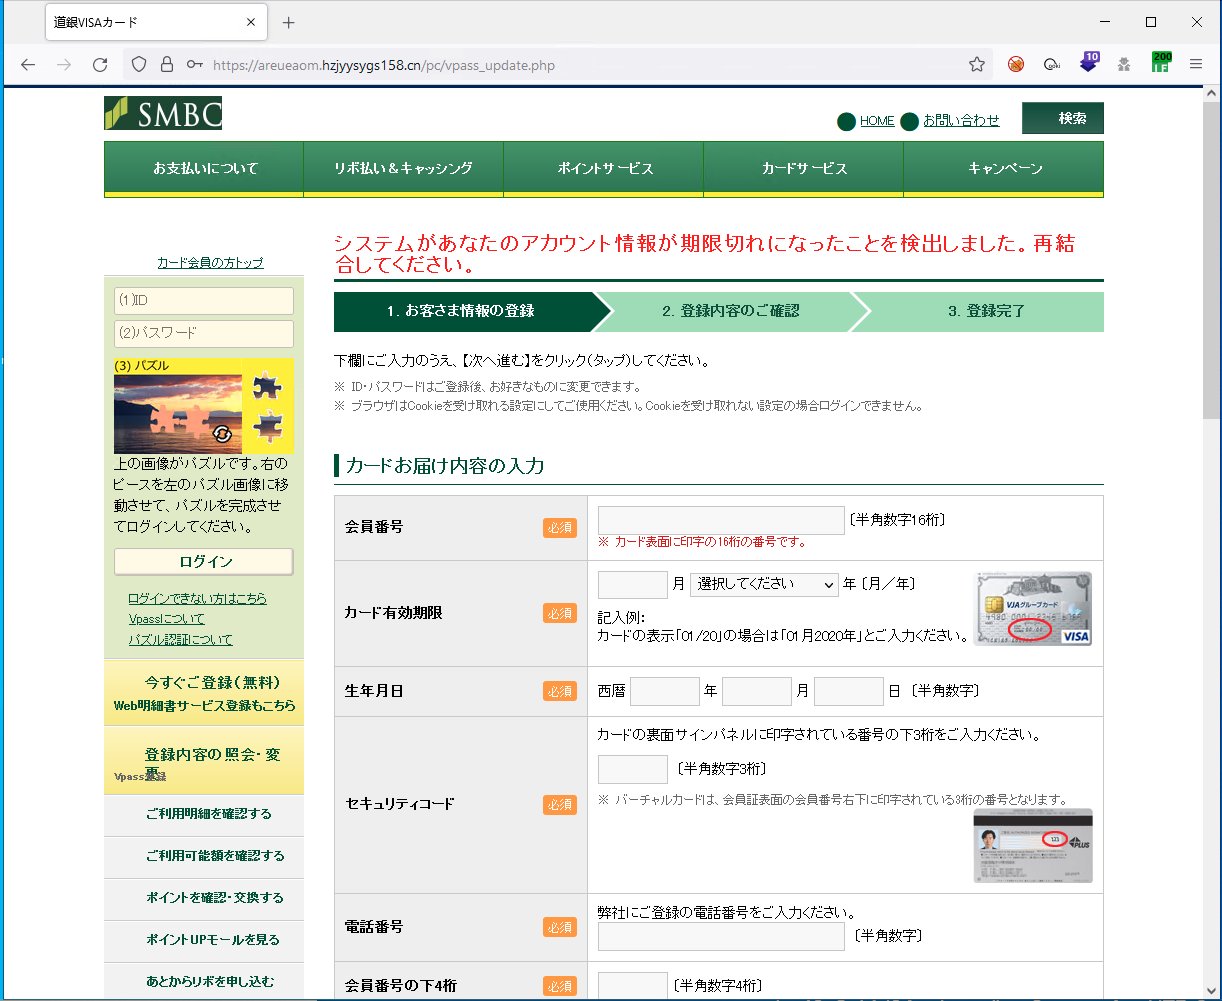The width and height of the screenshot is (1222, 1001).
Task: Click the search extension icon with magnifier
Action: click(x=1052, y=65)
